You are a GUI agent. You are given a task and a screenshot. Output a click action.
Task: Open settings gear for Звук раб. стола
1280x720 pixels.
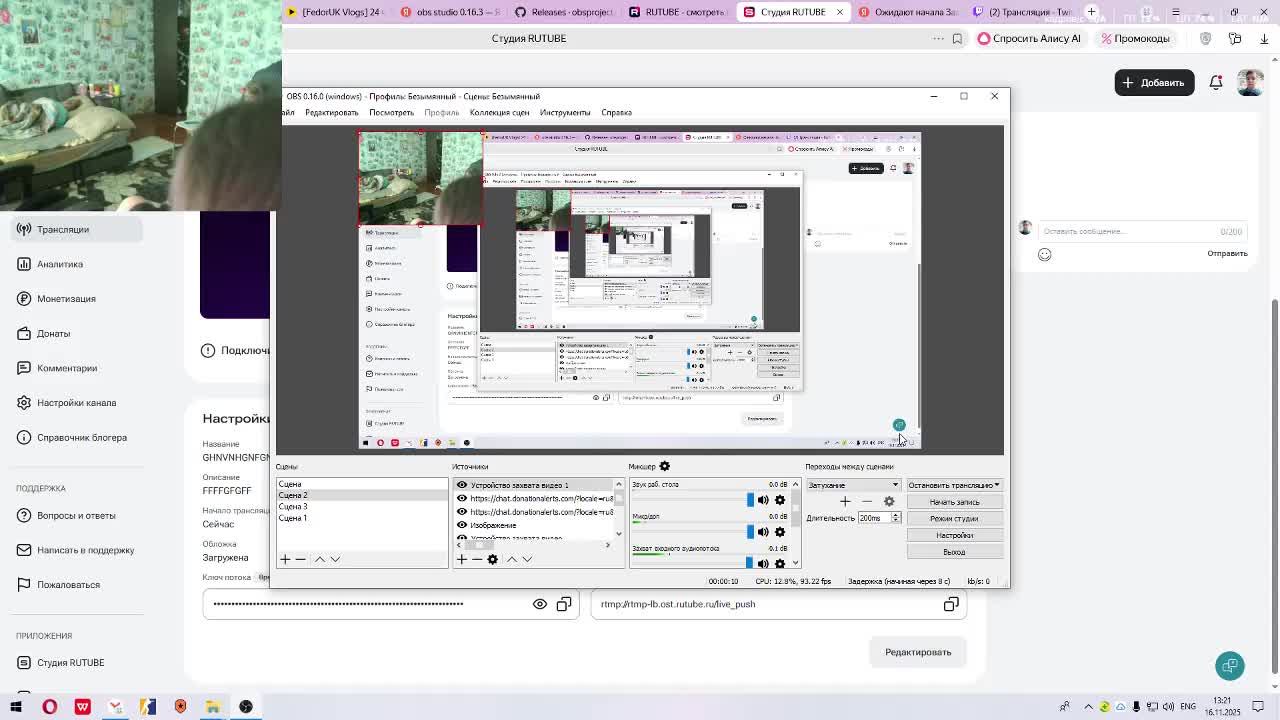click(x=780, y=500)
